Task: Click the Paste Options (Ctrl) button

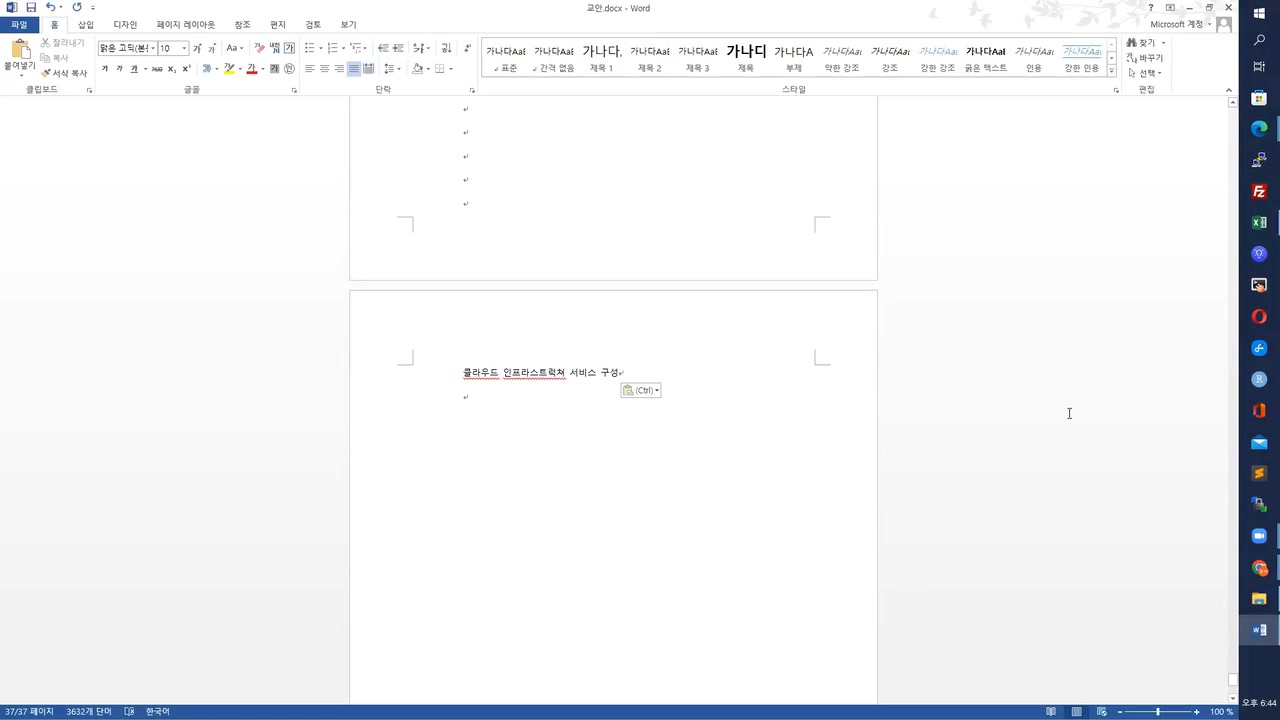Action: pyautogui.click(x=640, y=390)
